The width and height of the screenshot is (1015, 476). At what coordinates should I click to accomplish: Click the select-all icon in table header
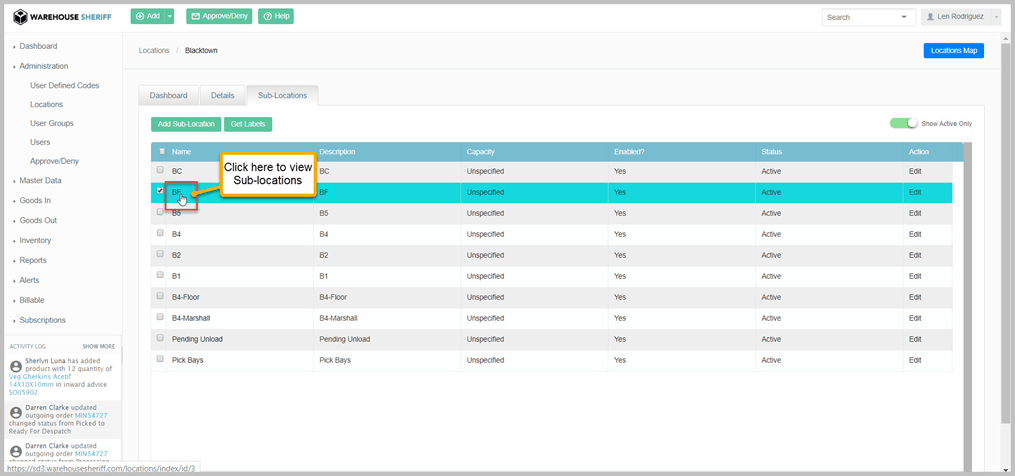pos(161,151)
